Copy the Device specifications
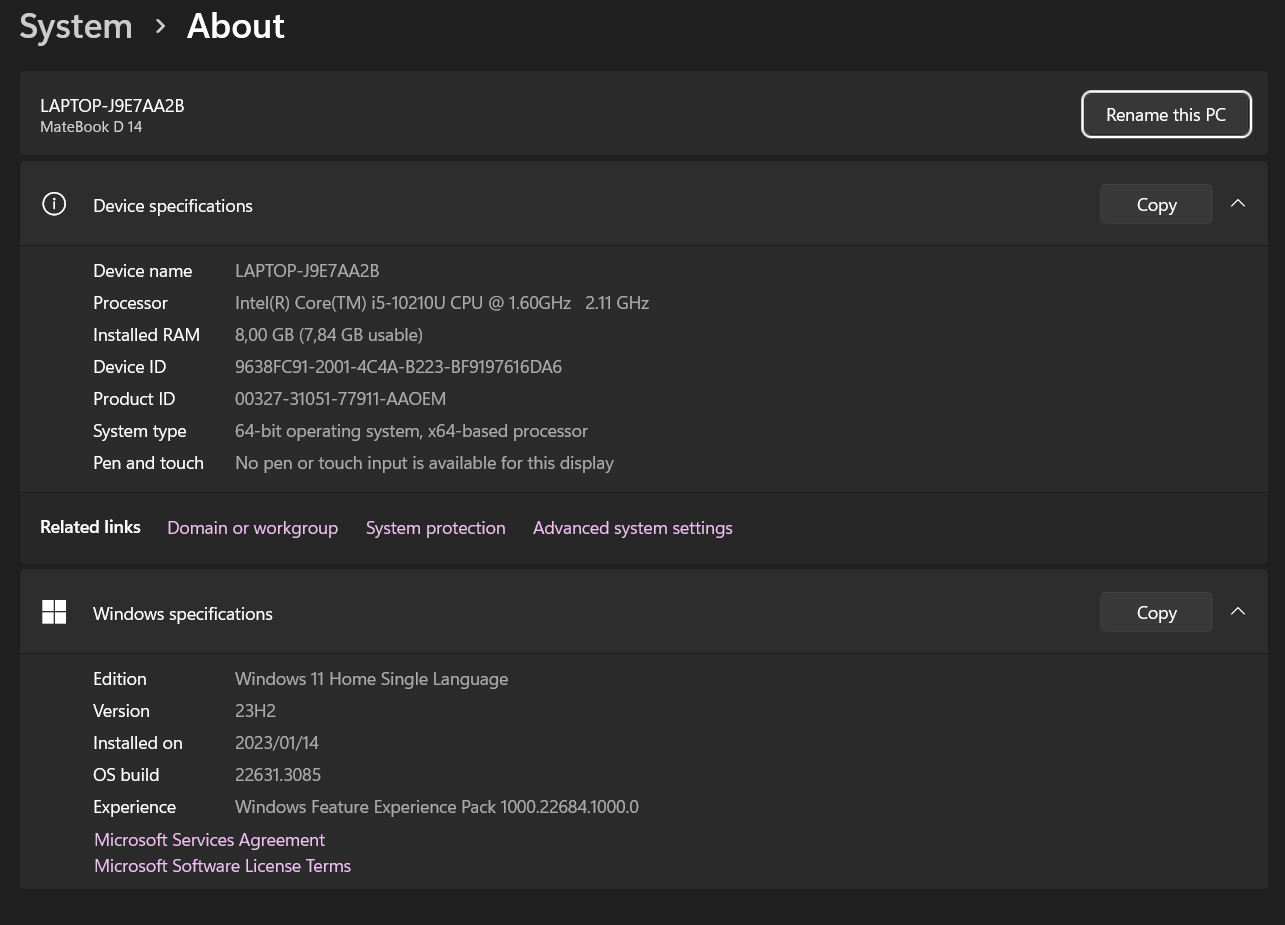1285x925 pixels. [1156, 205]
